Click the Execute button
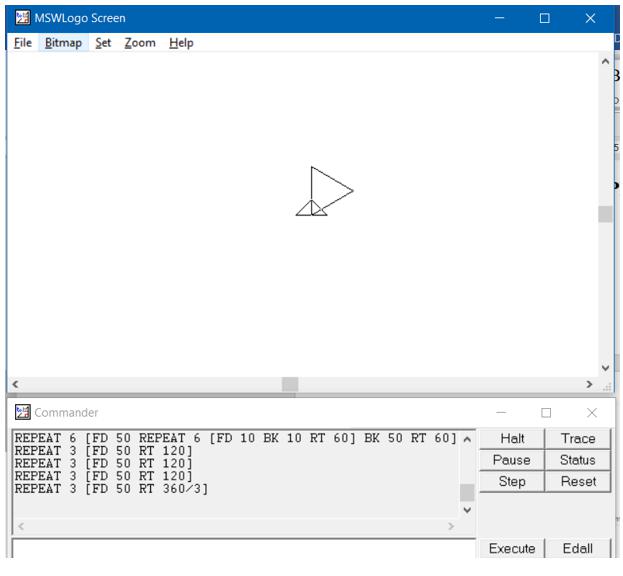Screen dimensions: 623x576 click(x=511, y=548)
